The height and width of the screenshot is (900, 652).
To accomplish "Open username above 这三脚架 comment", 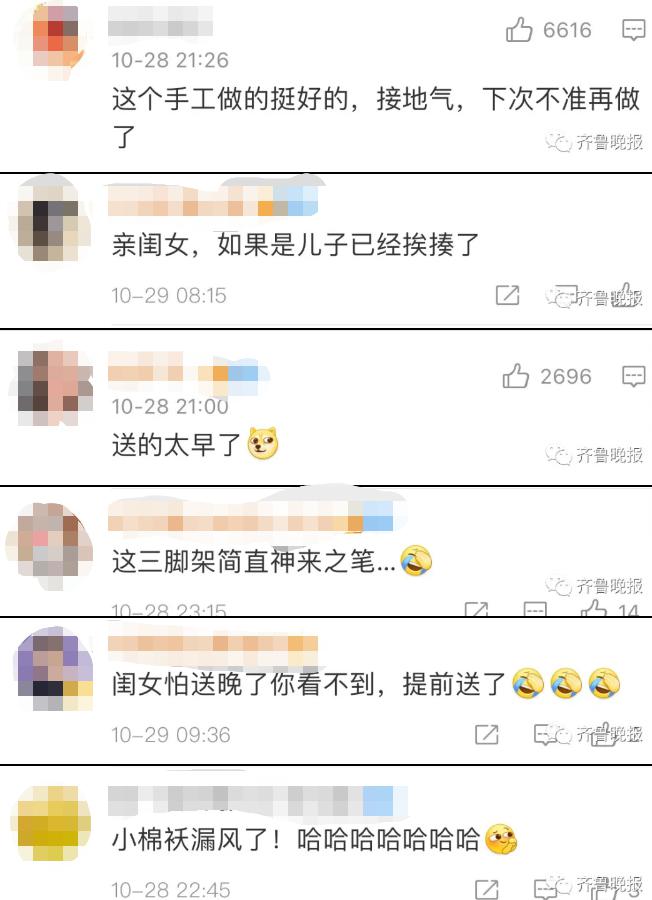I will 250,516.
